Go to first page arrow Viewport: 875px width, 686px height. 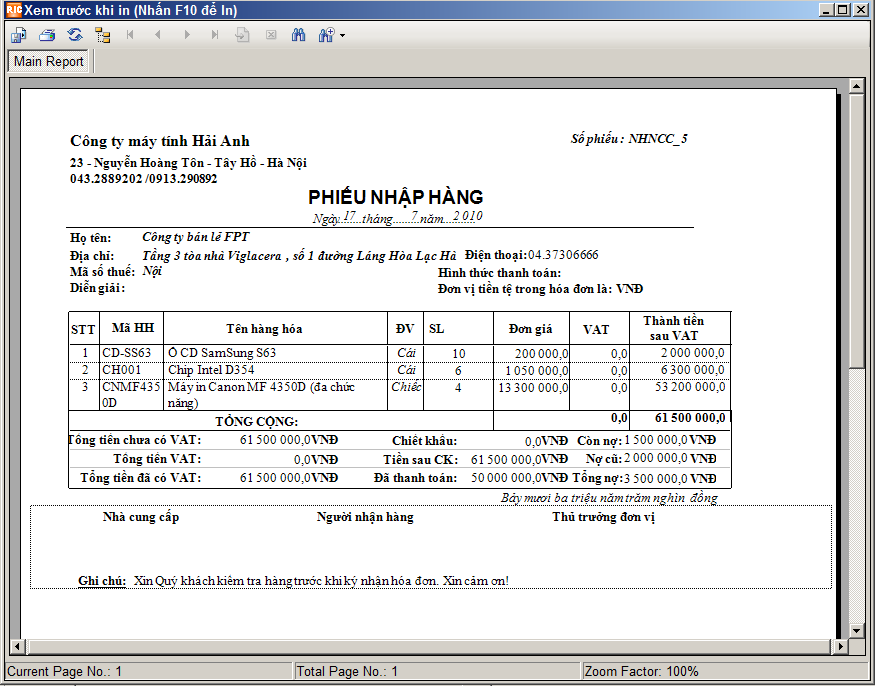click(x=130, y=35)
